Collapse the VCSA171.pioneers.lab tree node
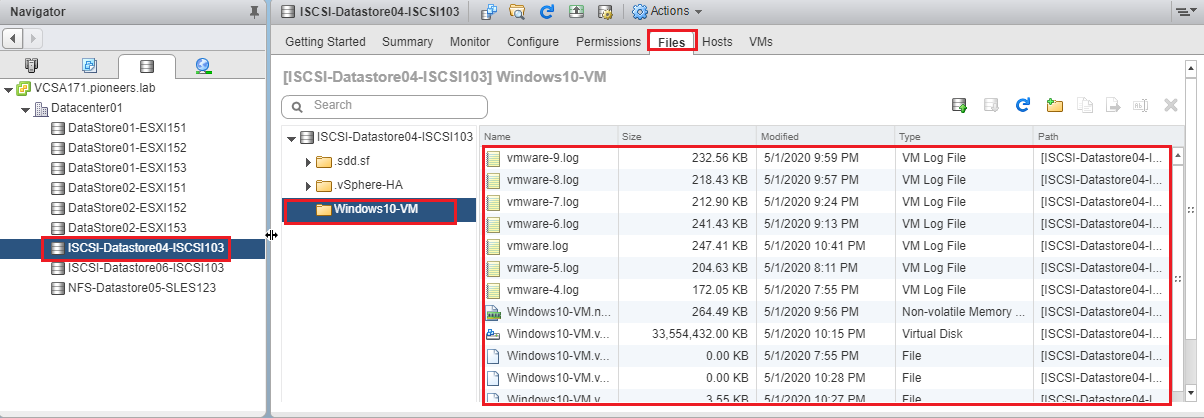 pos(8,88)
